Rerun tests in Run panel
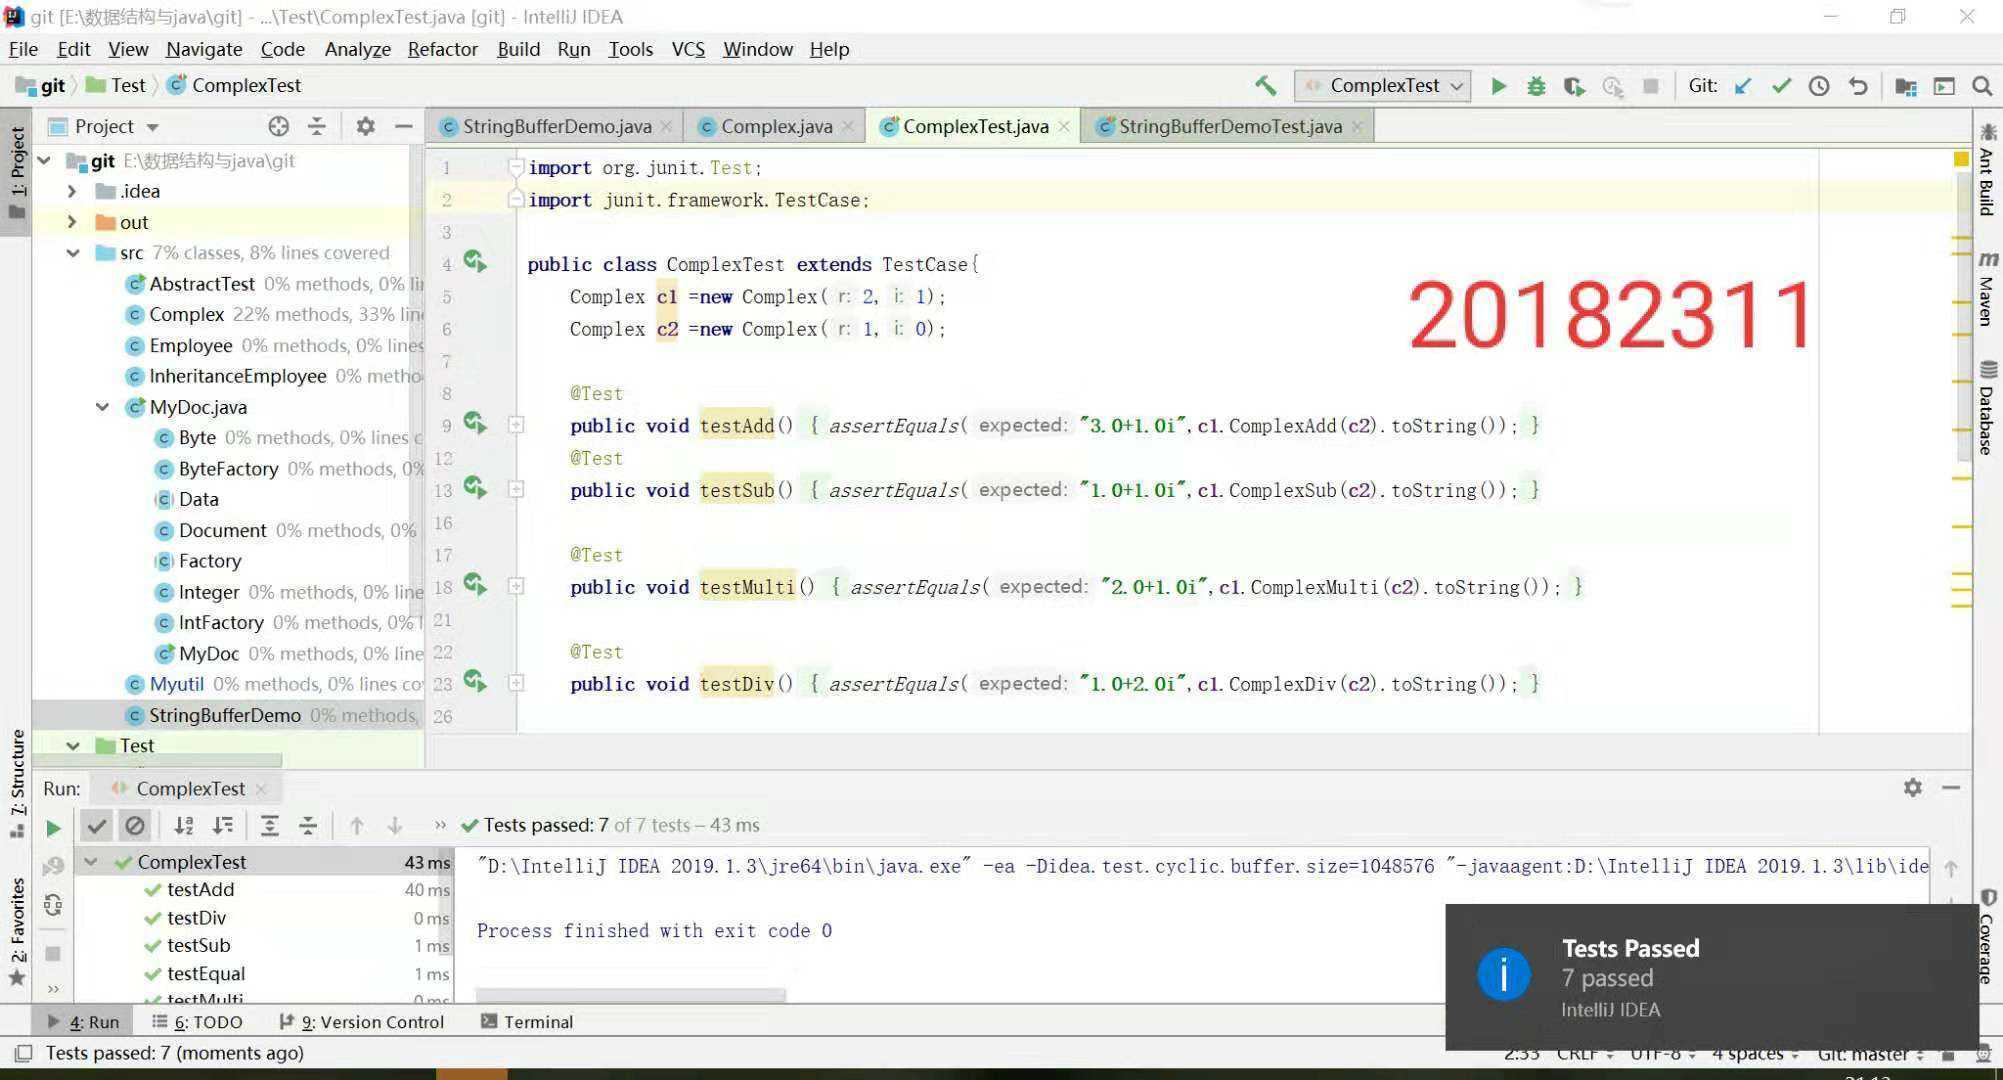The width and height of the screenshot is (2003, 1080). (53, 828)
